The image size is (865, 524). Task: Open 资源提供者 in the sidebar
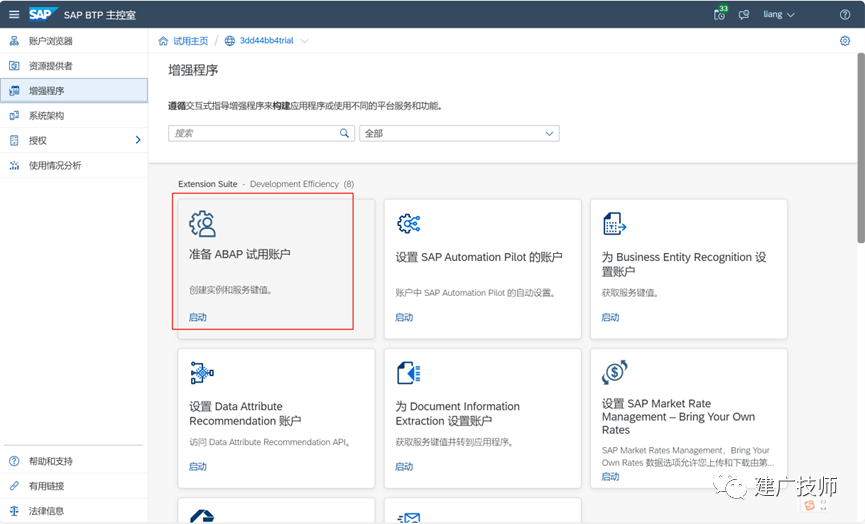pos(74,66)
